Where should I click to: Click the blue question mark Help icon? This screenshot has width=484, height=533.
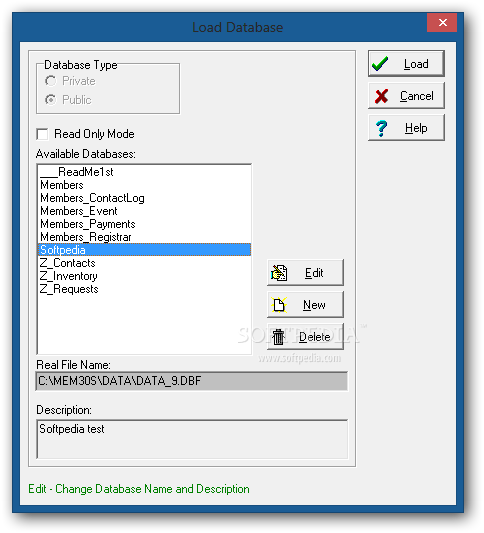(x=381, y=128)
